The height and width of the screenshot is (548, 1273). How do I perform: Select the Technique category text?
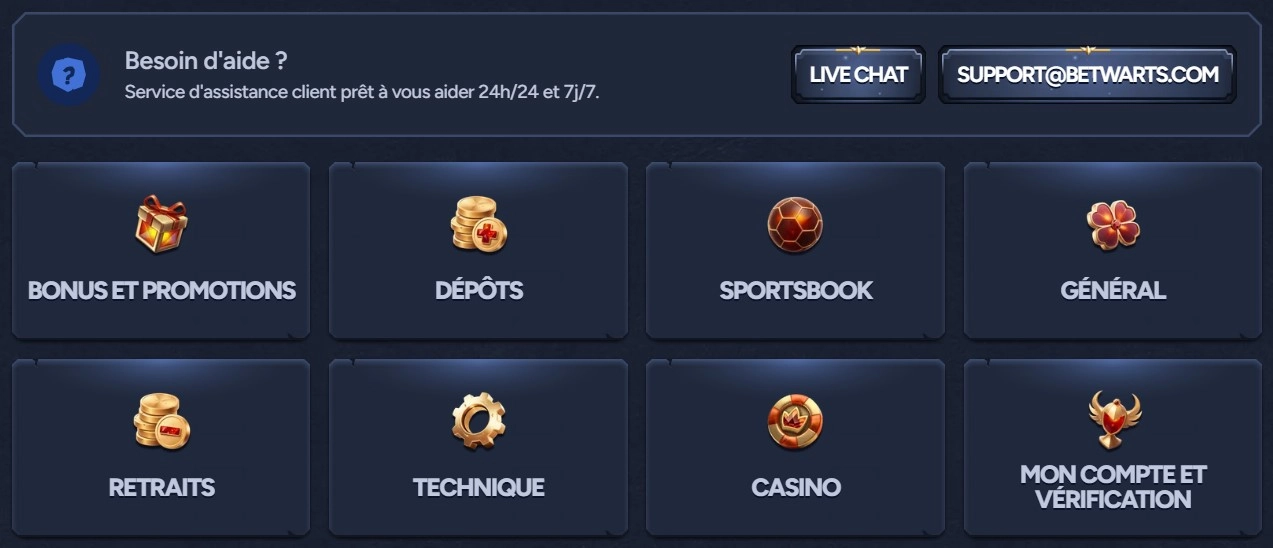479,488
